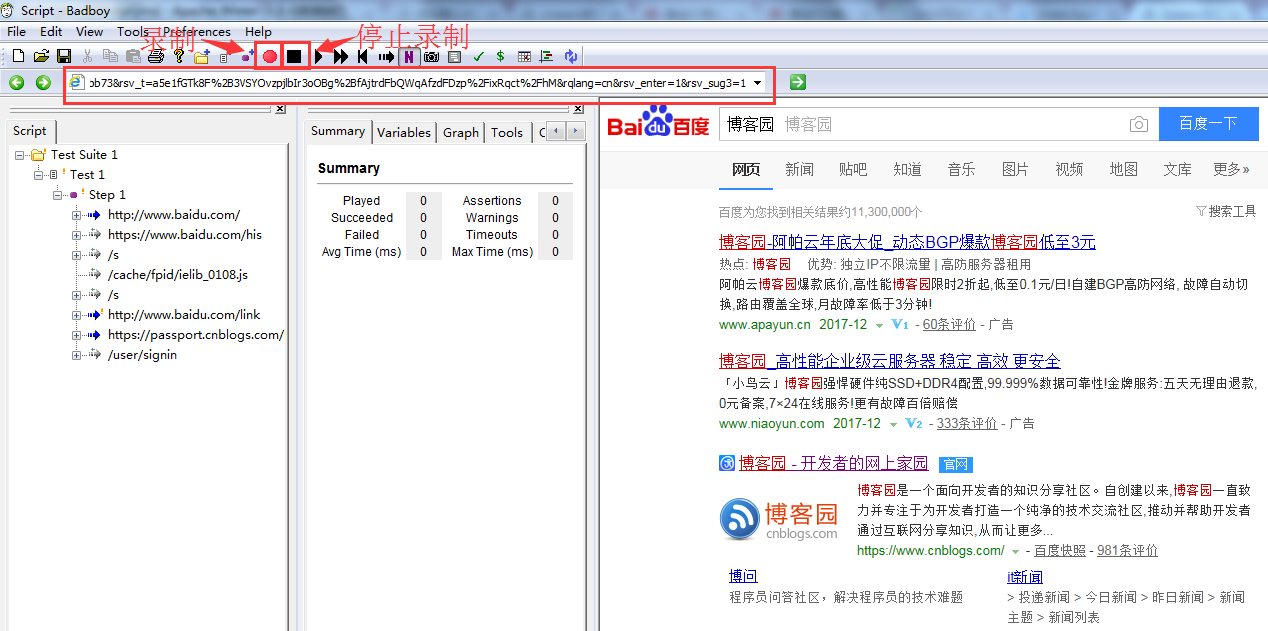Toggle the purple N navigation mode button
The width and height of the screenshot is (1268, 631).
409,56
